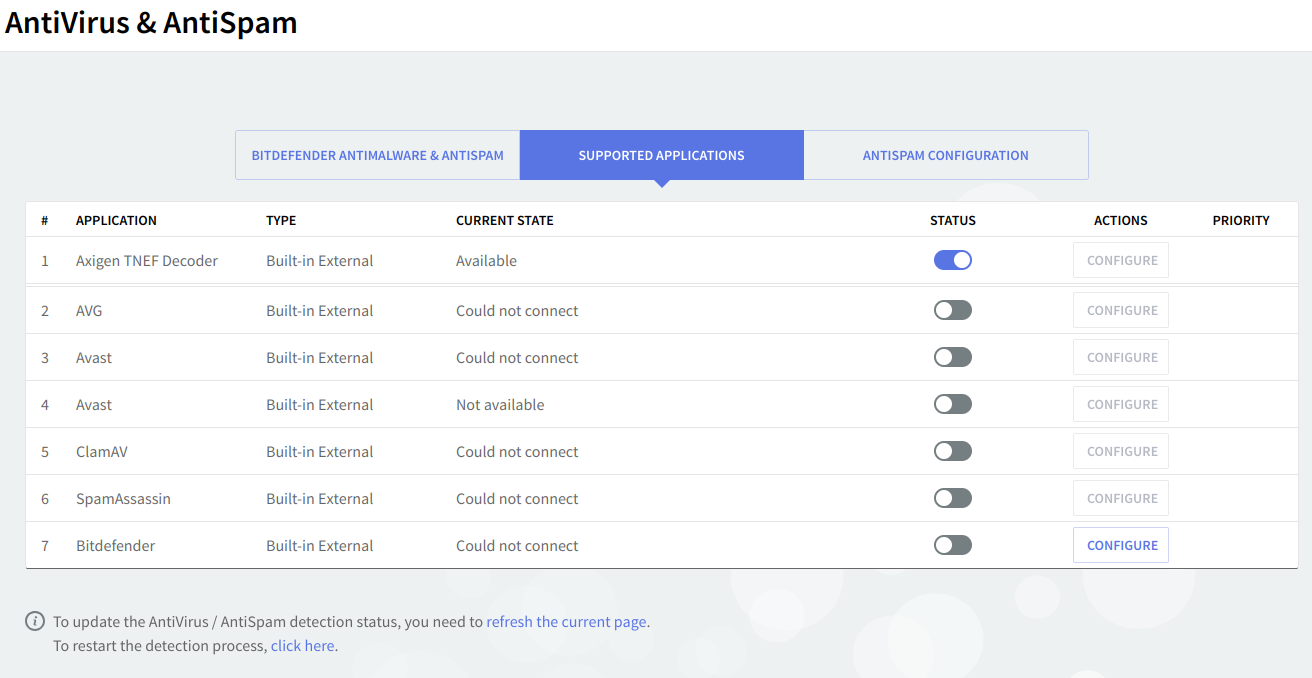Turn on the ClamAV status toggle
Viewport: 1312px width, 678px height.
tap(952, 451)
